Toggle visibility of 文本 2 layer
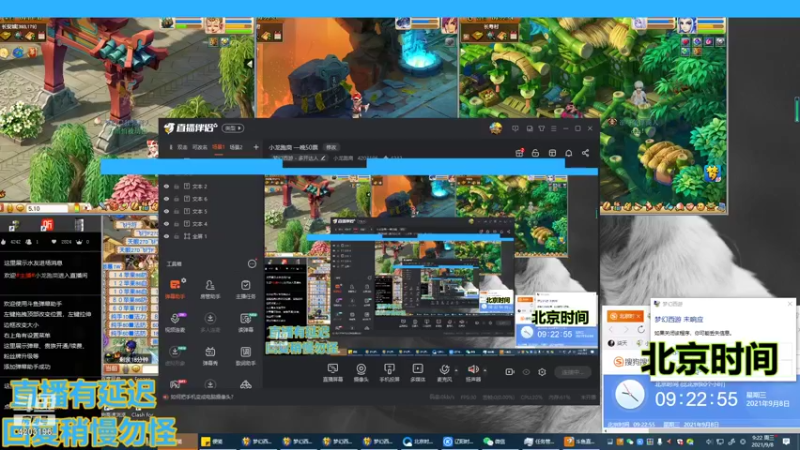The image size is (800, 450). click(x=166, y=186)
